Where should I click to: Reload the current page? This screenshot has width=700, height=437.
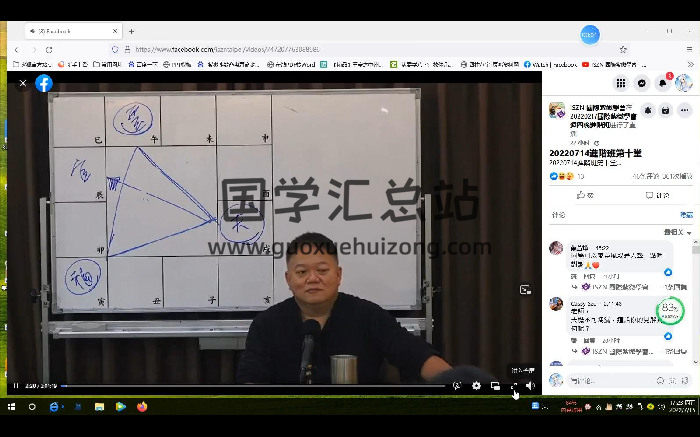(49, 50)
